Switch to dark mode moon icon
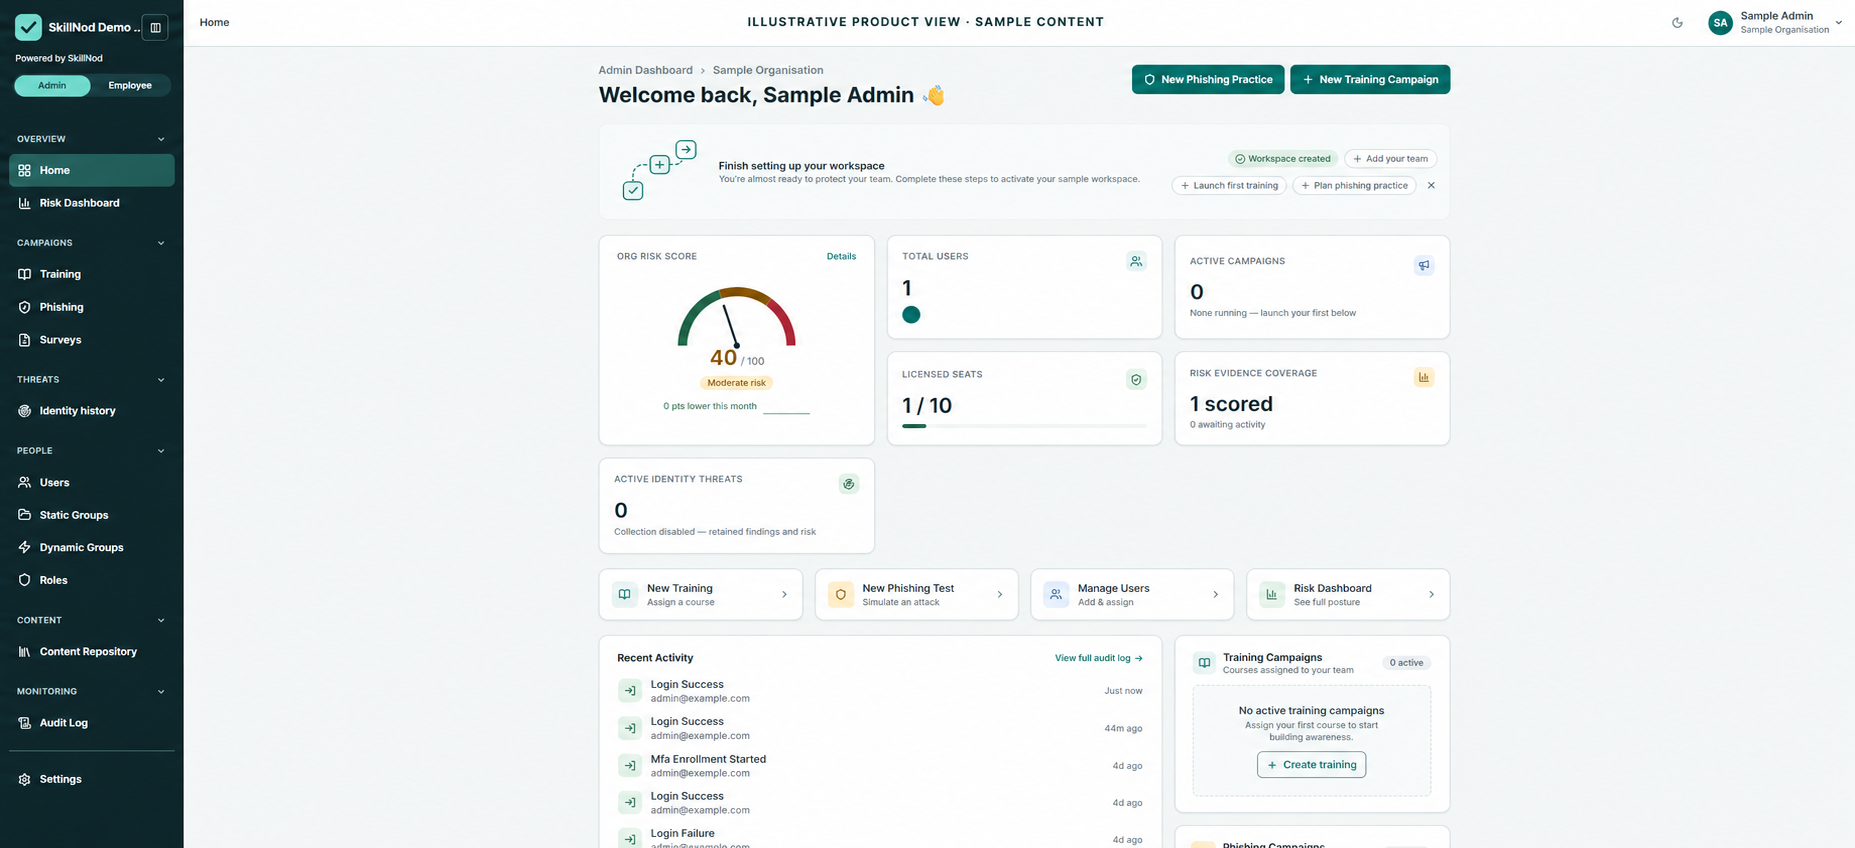The width and height of the screenshot is (1855, 848). tap(1677, 23)
